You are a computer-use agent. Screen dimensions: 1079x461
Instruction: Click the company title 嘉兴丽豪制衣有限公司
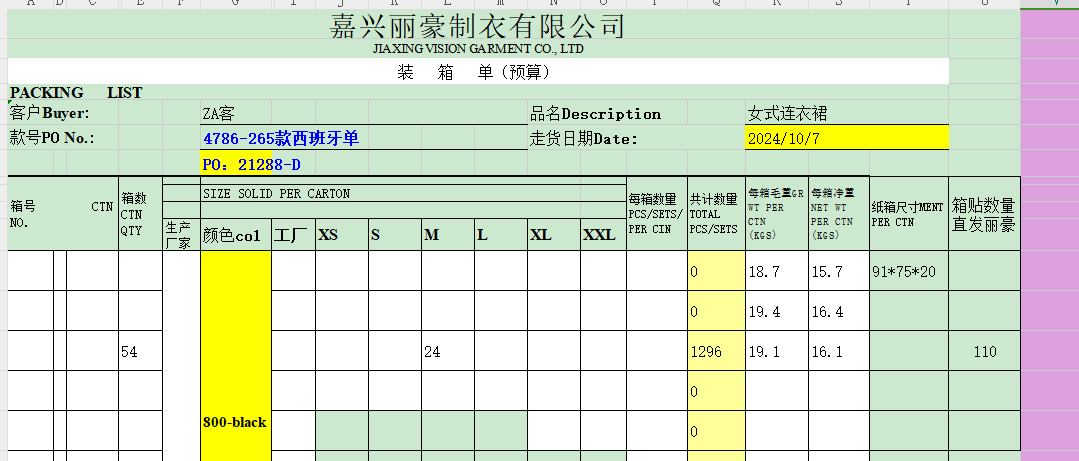pos(477,26)
